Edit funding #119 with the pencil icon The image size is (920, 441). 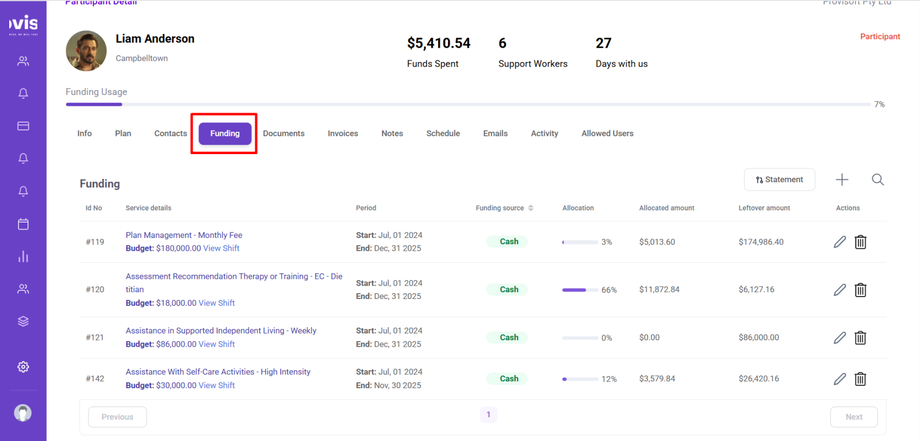click(x=839, y=242)
